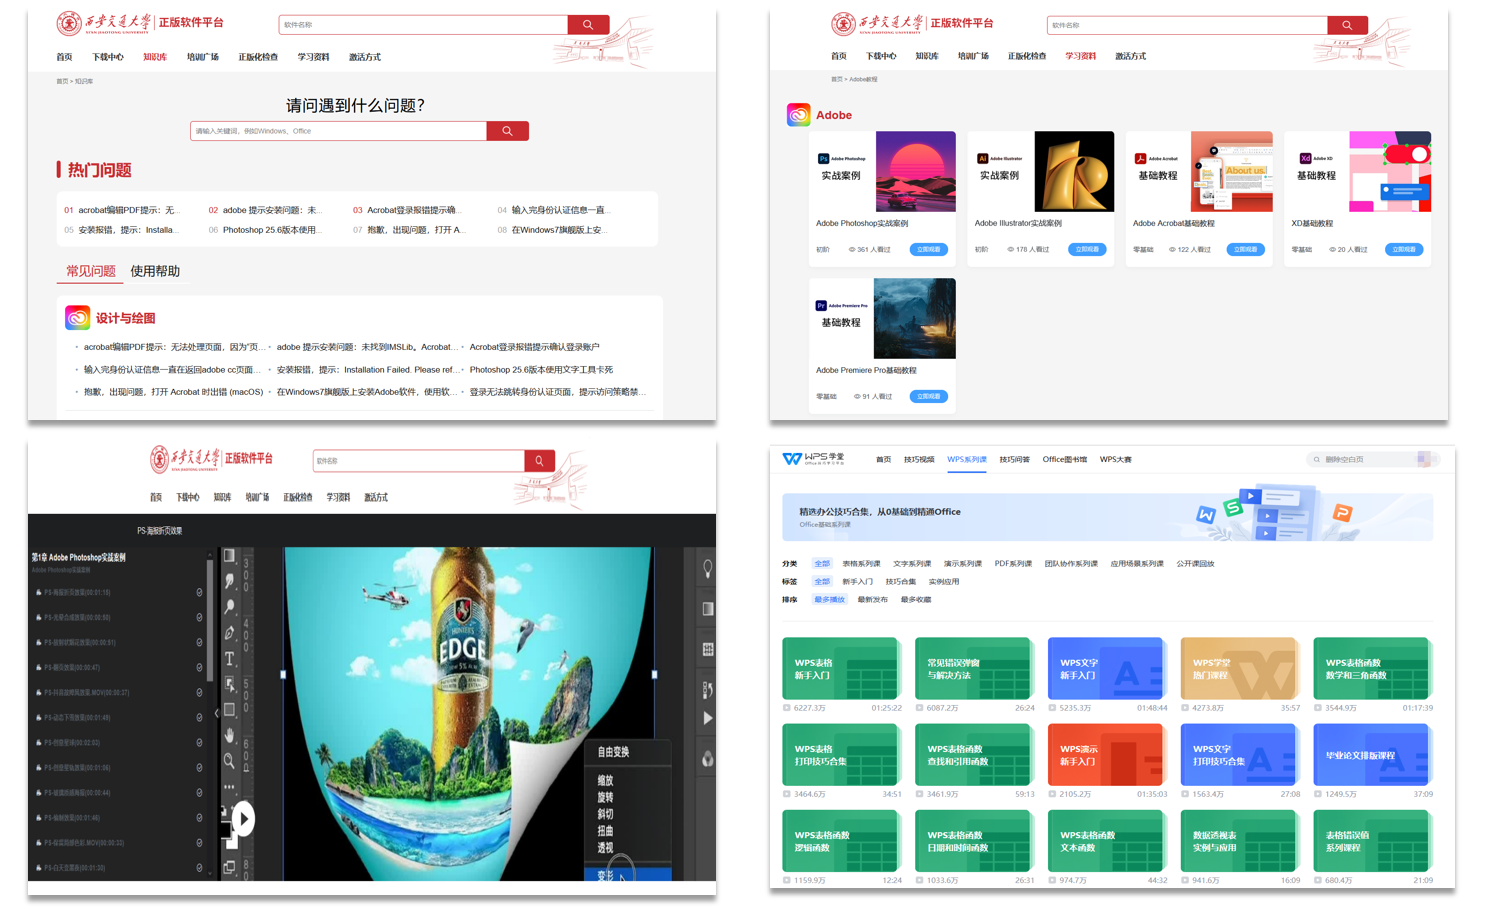Image resolution: width=1486 pixels, height=915 pixels.
Task: Open the 技巧问答 tab in WPS navigation
Action: coord(1014,460)
